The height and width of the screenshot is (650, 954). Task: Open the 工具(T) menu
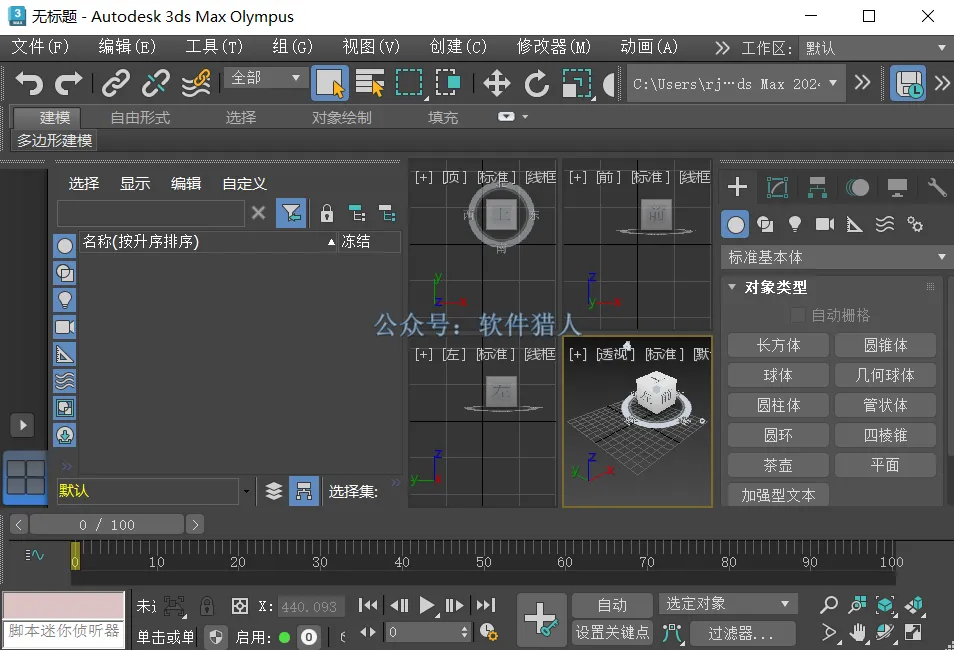coord(214,47)
